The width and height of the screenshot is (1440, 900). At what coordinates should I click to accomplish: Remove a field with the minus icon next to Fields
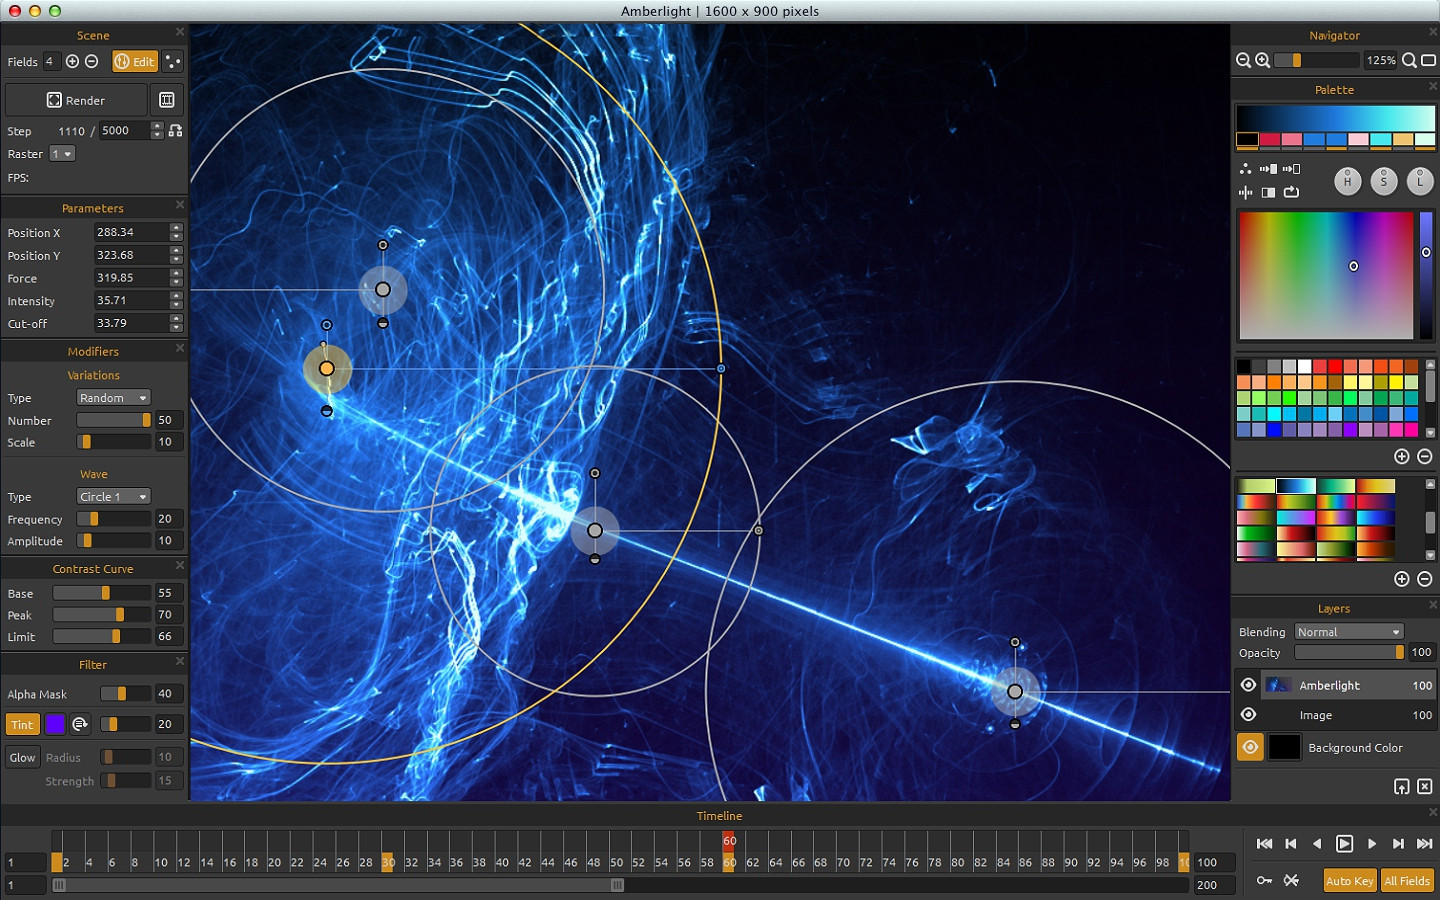[91, 61]
